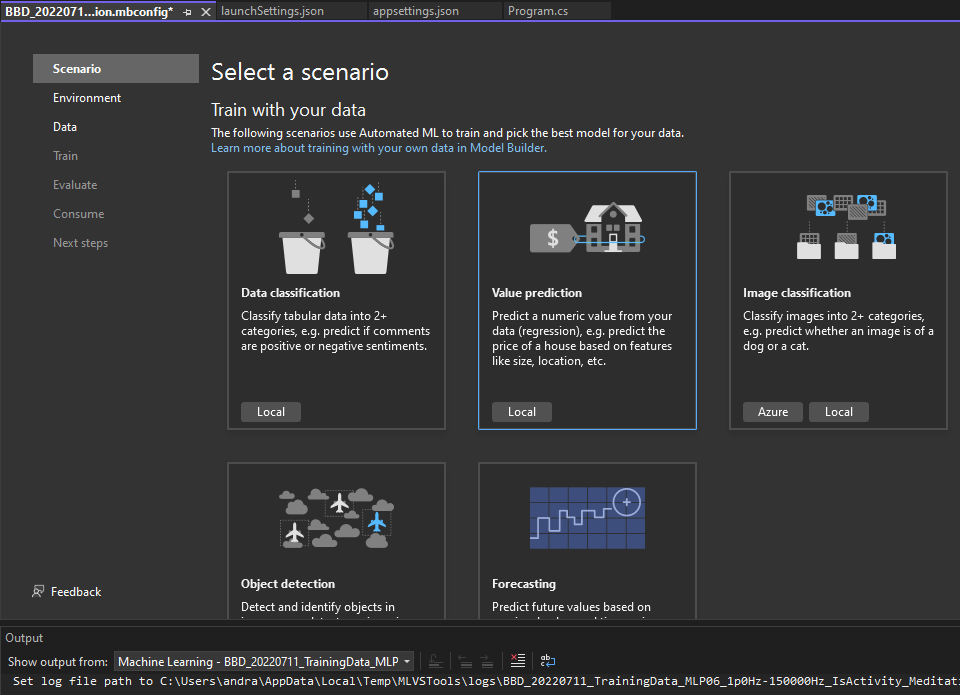Open the Data step
Image resolution: width=960 pixels, height=695 pixels.
click(x=65, y=127)
